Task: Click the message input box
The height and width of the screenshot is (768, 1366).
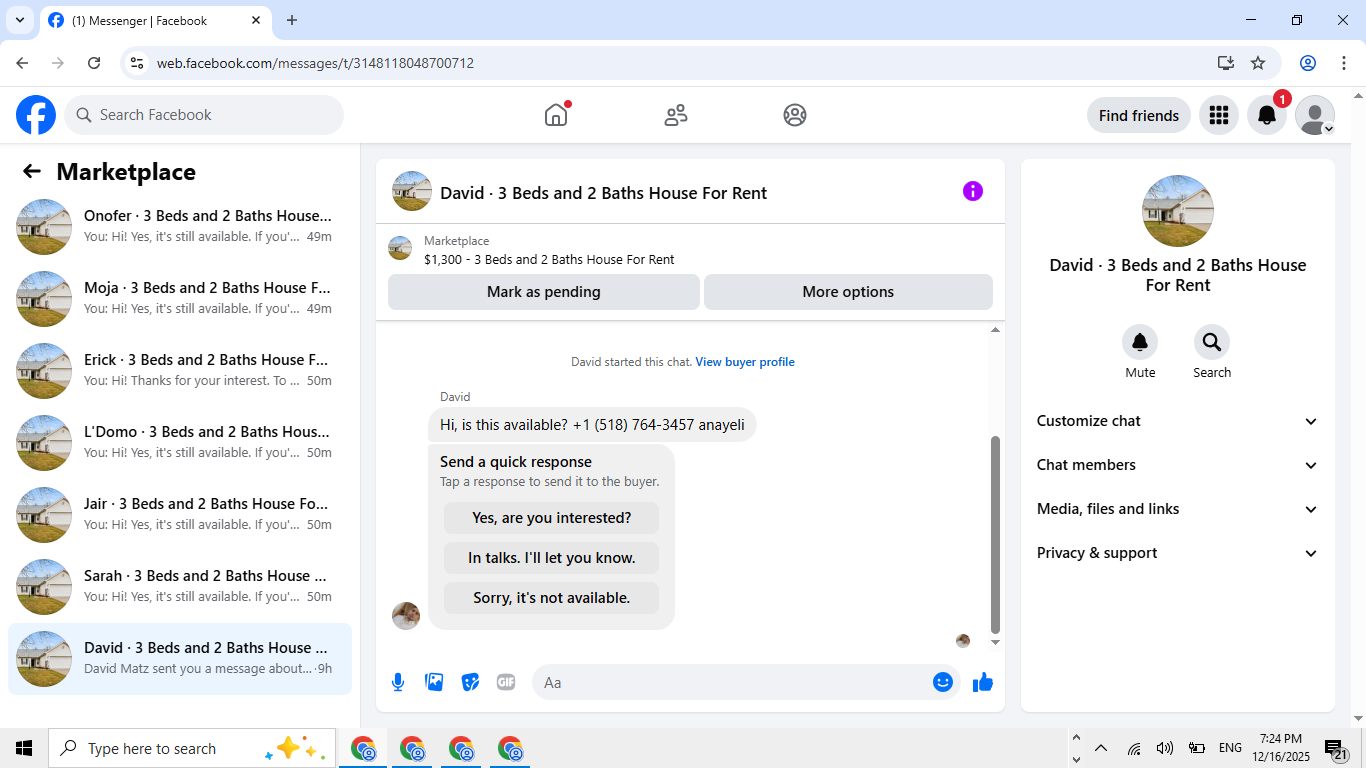Action: coord(730,682)
